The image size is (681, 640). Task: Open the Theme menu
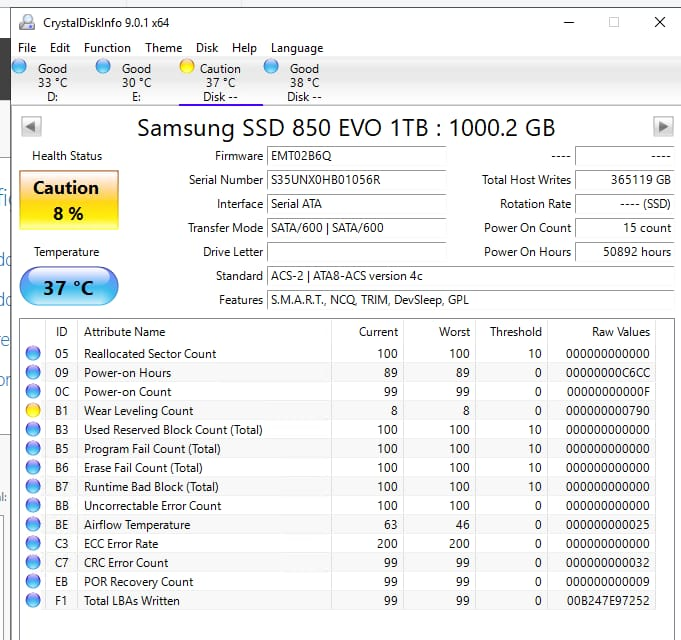[164, 48]
